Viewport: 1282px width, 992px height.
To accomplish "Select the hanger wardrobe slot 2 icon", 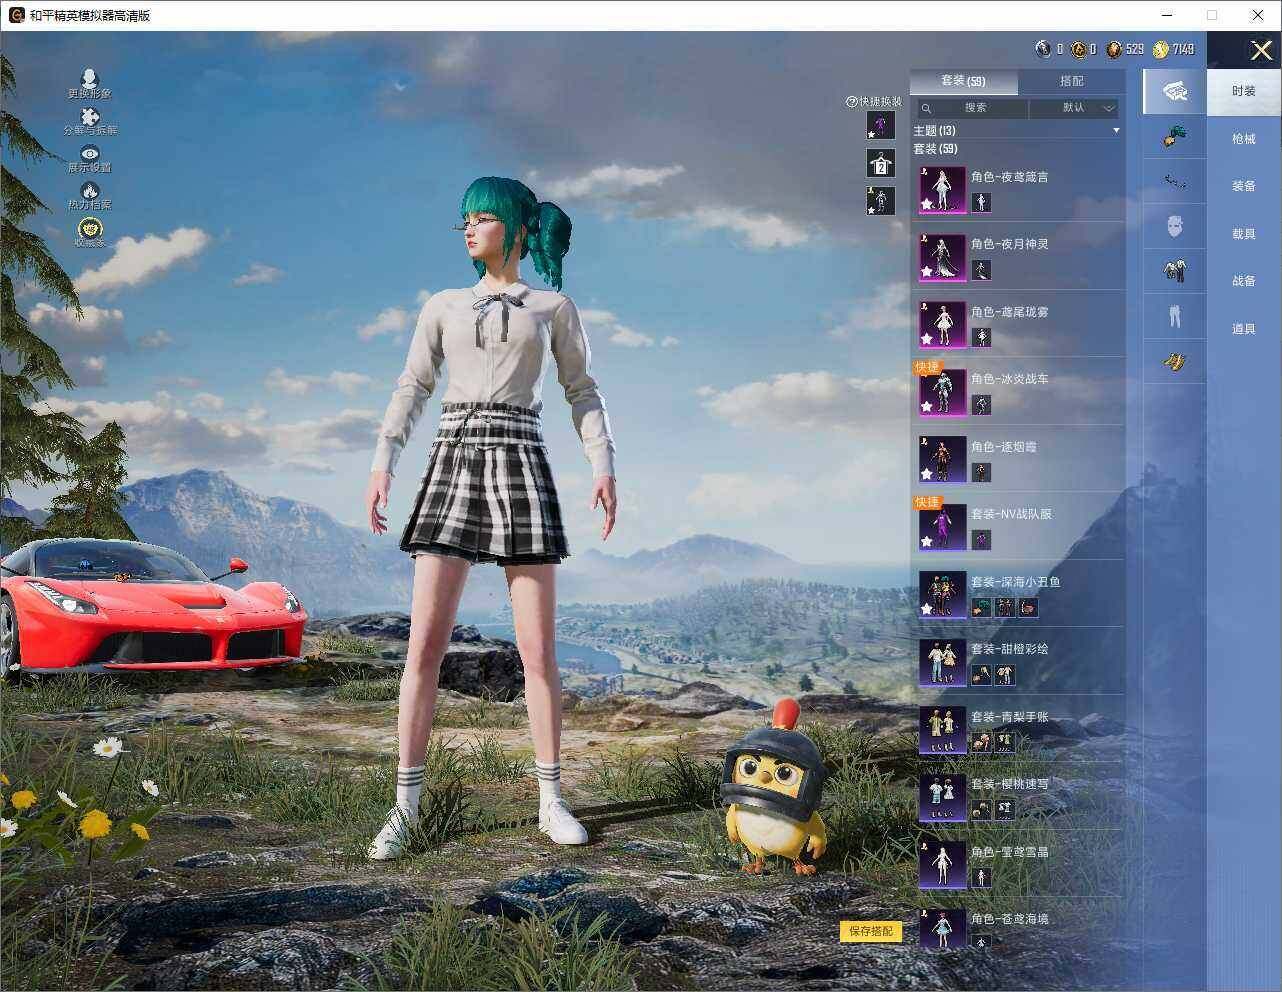I will coord(880,163).
